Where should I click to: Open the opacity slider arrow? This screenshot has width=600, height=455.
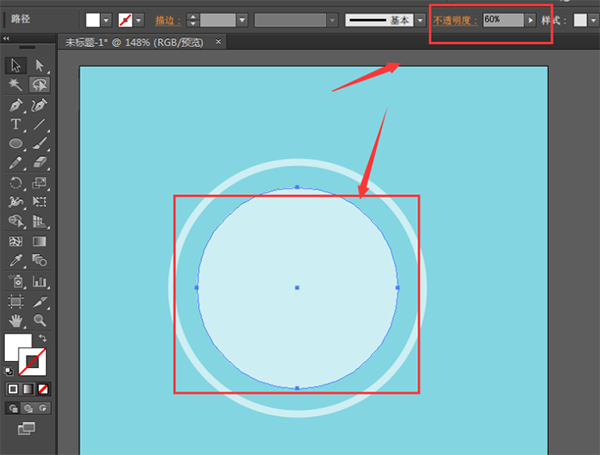click(x=530, y=20)
